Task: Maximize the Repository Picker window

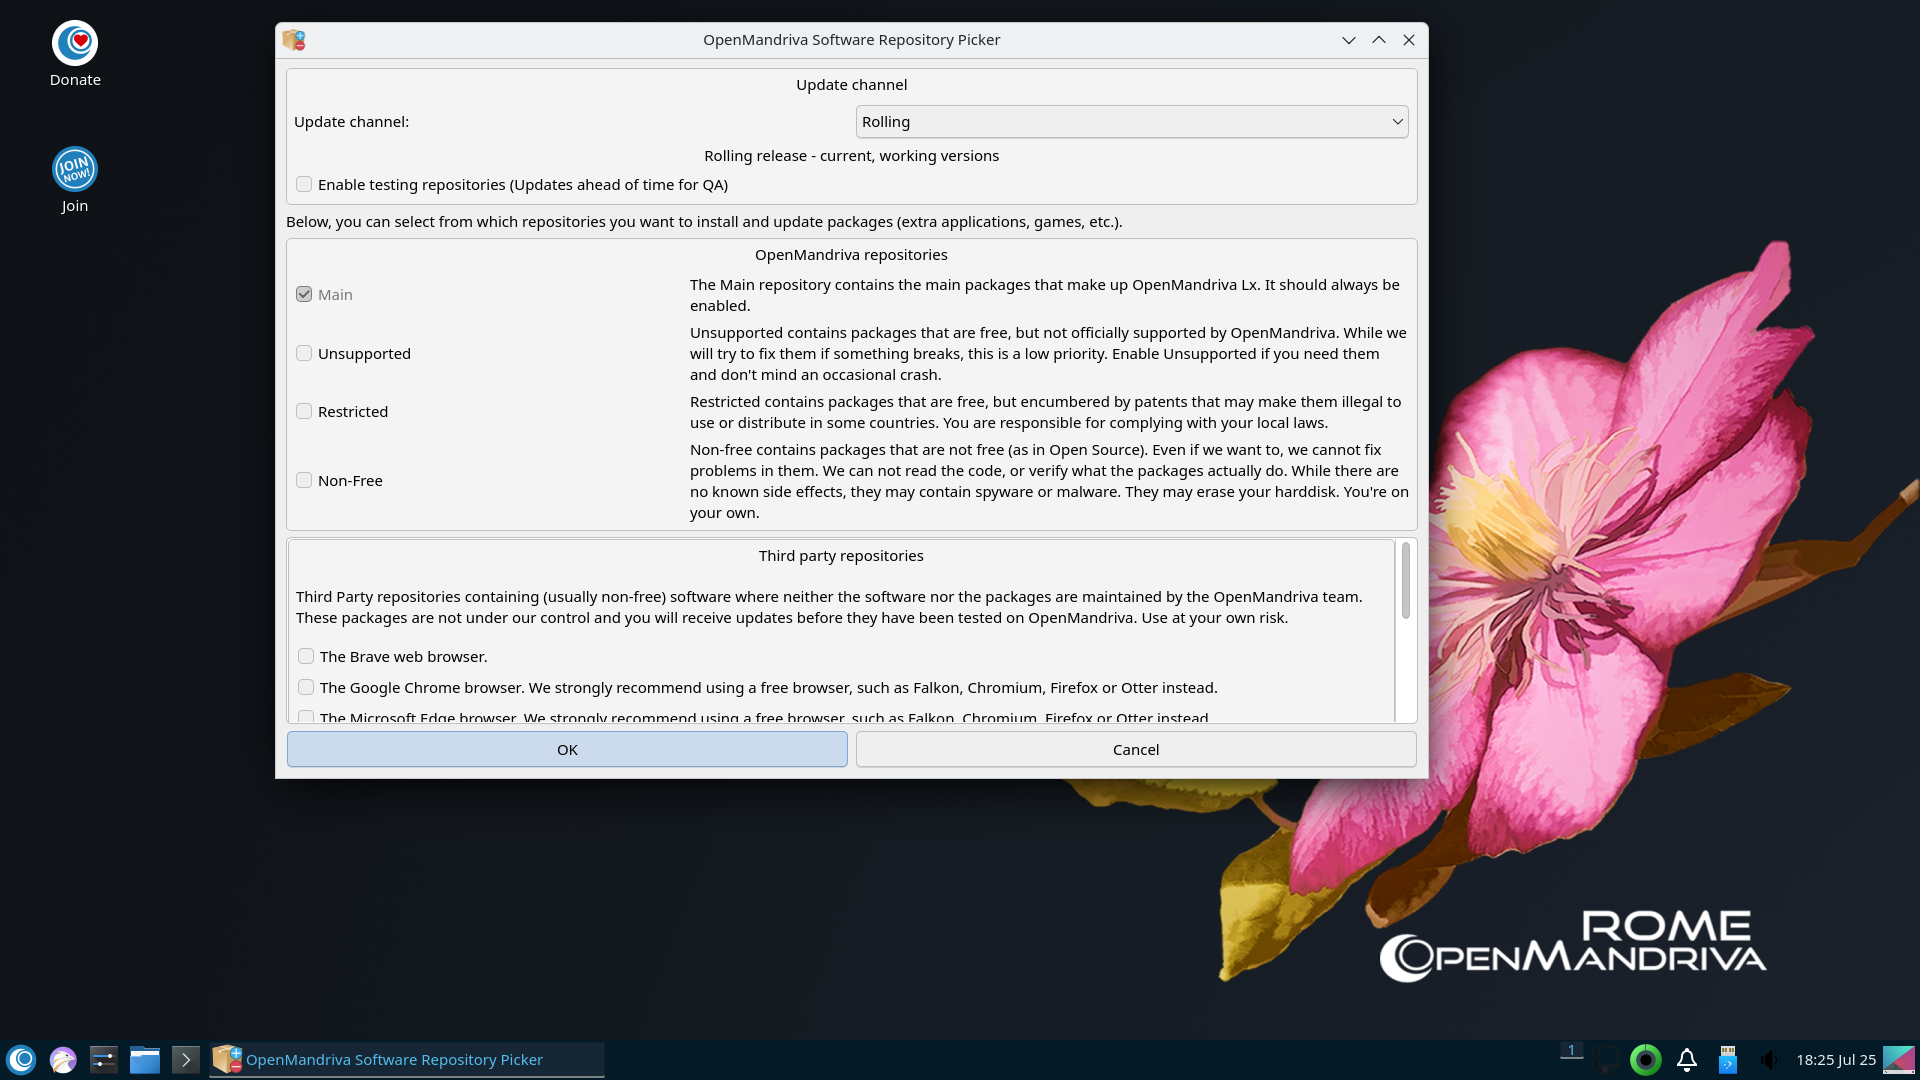Action: point(1379,40)
